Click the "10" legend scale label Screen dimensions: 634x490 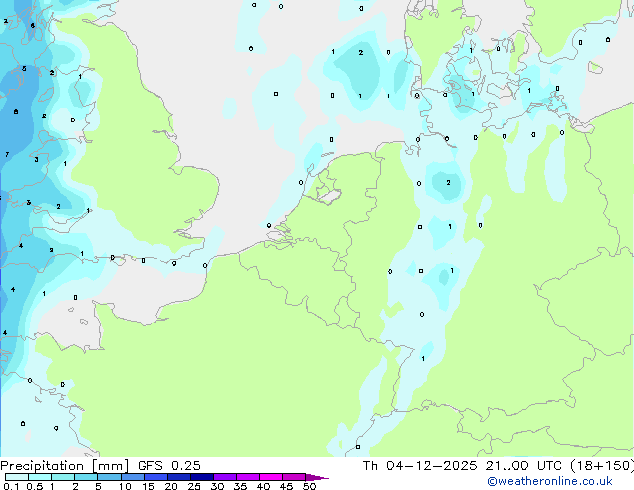[125, 486]
